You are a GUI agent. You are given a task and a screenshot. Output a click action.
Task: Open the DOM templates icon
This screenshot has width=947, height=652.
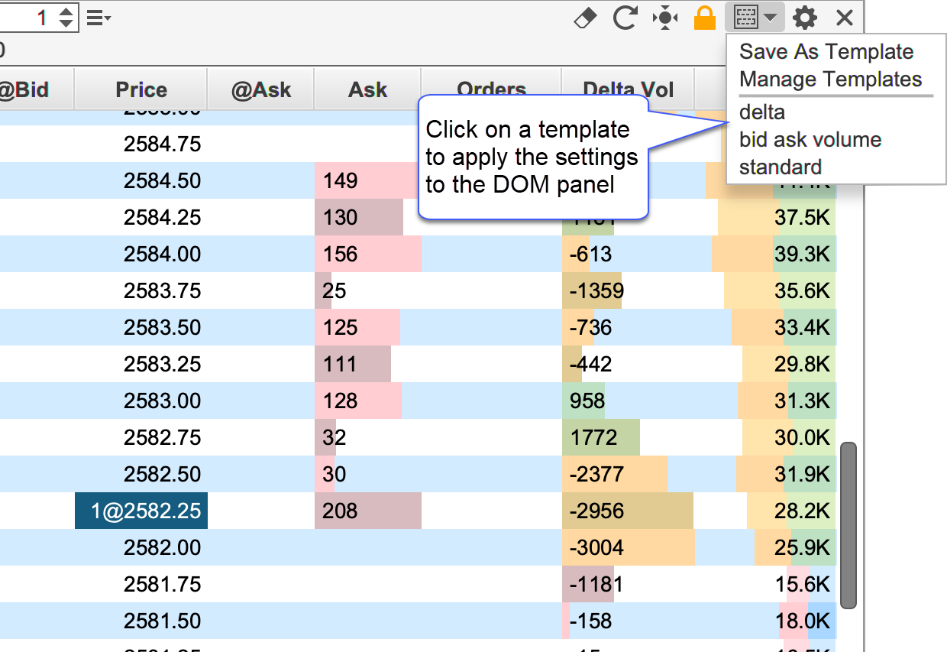pos(746,17)
